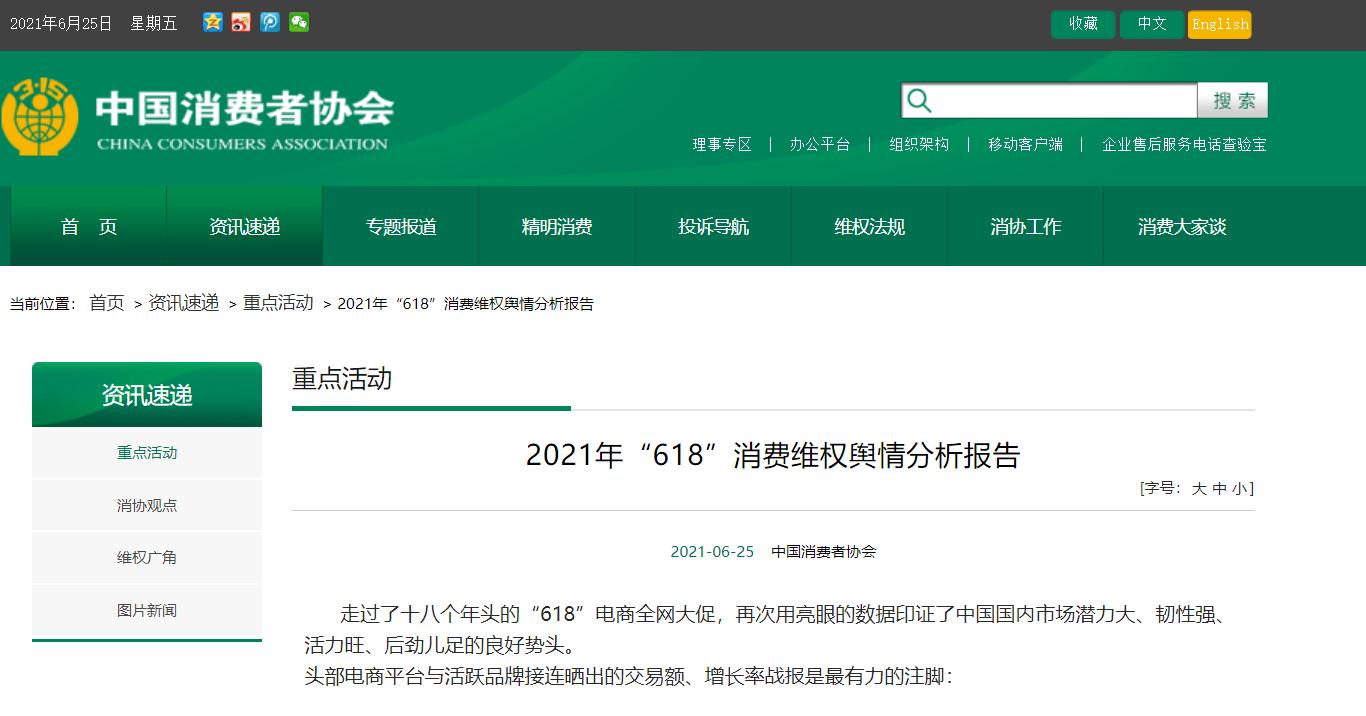Click the 首页 breadcrumb link
The image size is (1366, 716).
pos(107,303)
